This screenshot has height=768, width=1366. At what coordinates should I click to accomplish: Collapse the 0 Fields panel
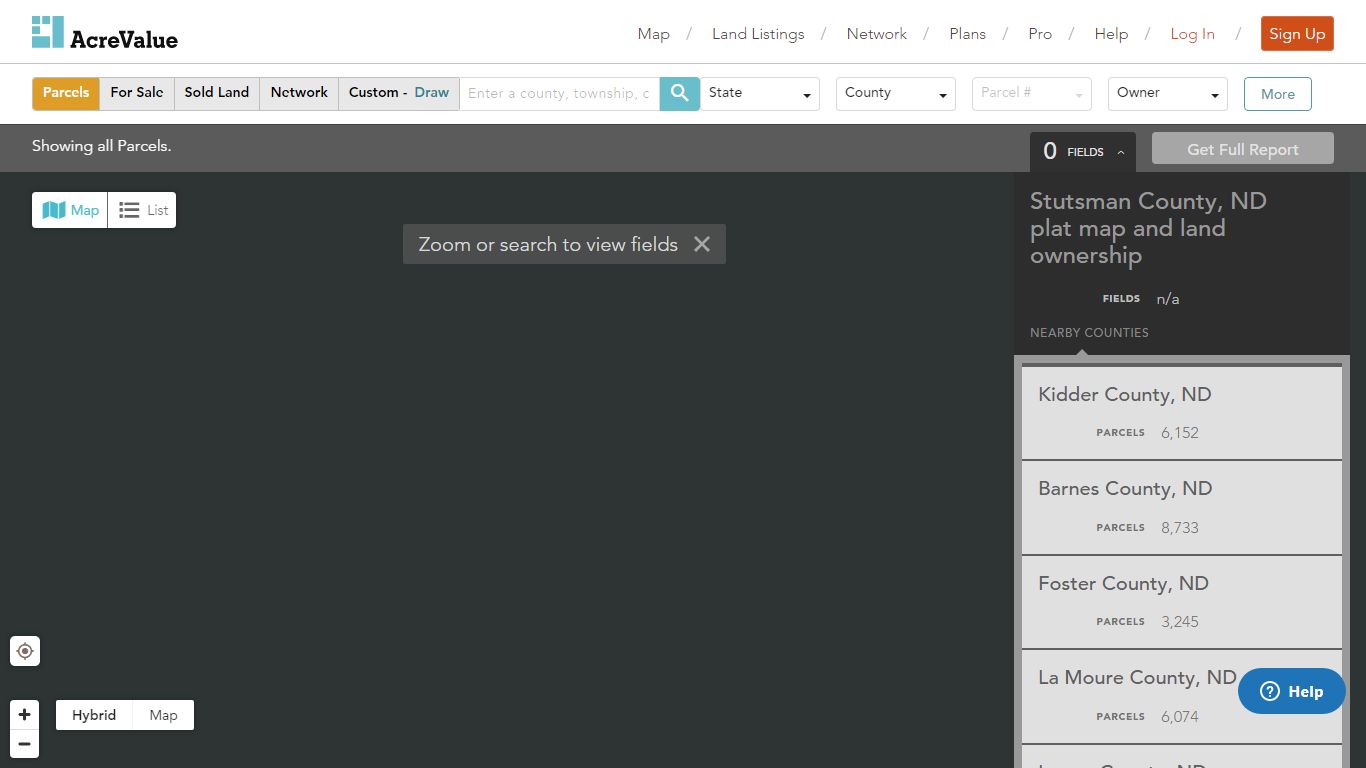pos(1083,152)
